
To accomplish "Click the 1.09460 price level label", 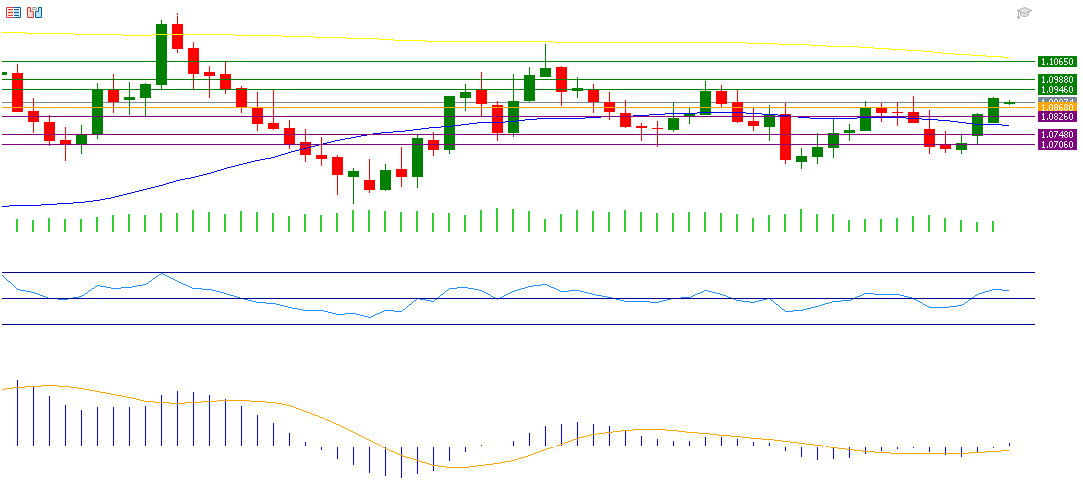I will point(1057,90).
